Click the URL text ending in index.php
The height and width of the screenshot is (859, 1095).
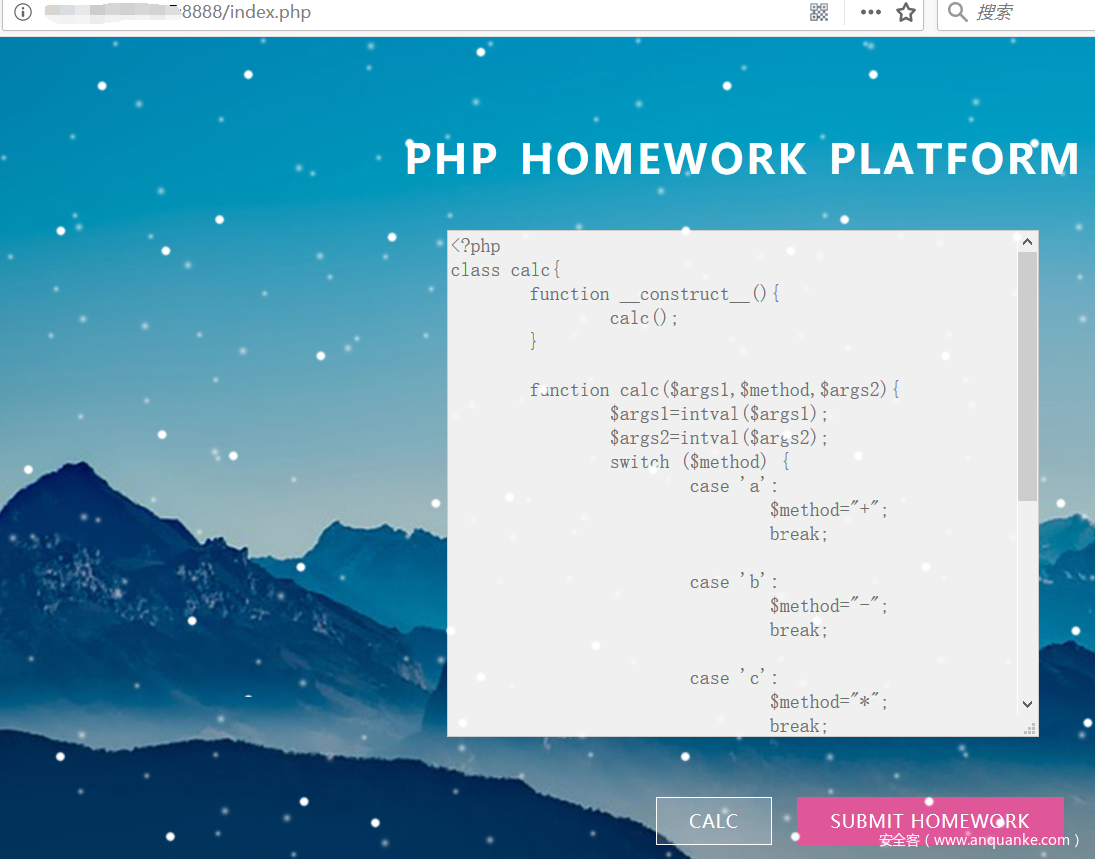pos(246,12)
